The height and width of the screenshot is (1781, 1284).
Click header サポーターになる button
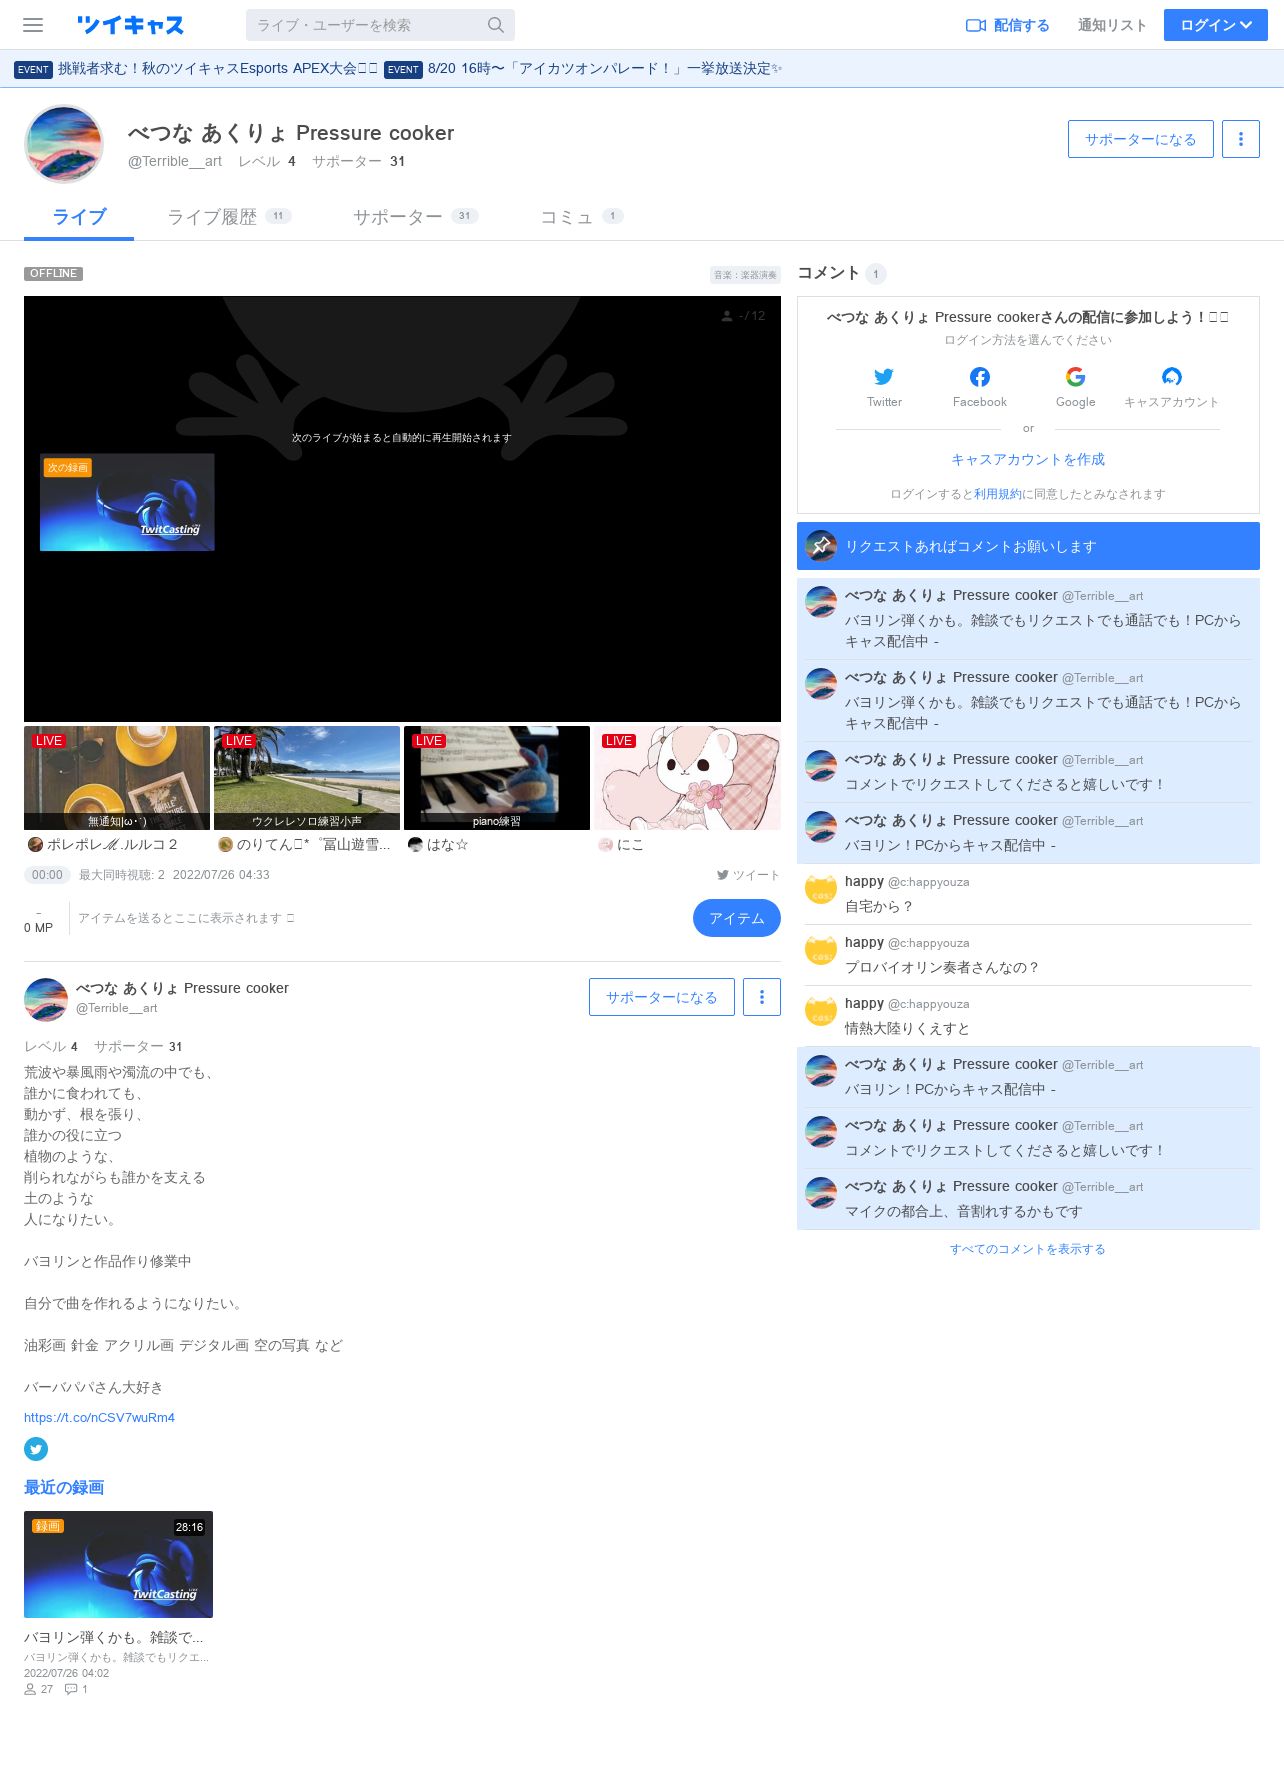point(1141,139)
